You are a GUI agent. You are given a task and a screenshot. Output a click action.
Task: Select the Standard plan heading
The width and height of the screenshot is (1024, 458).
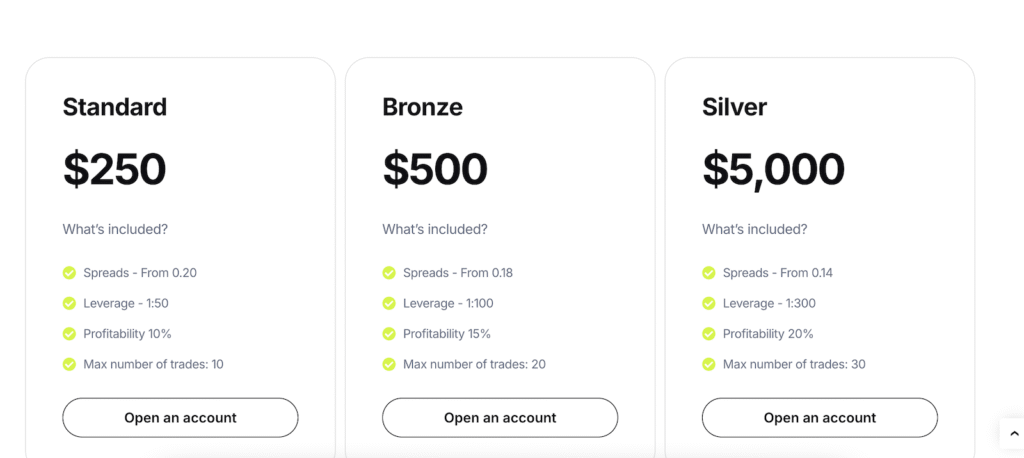point(115,107)
